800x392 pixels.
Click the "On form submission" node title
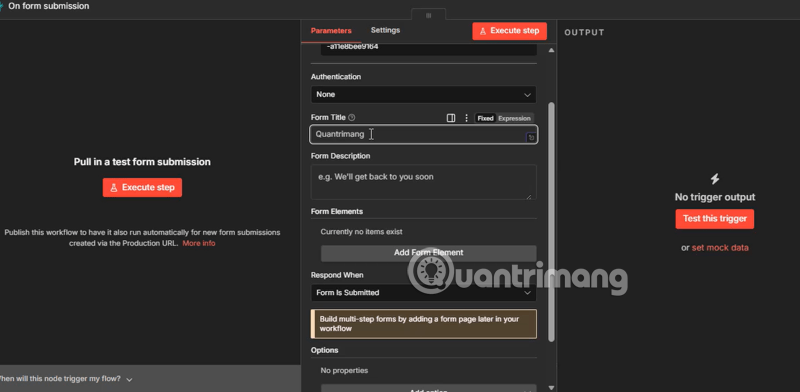[48, 6]
